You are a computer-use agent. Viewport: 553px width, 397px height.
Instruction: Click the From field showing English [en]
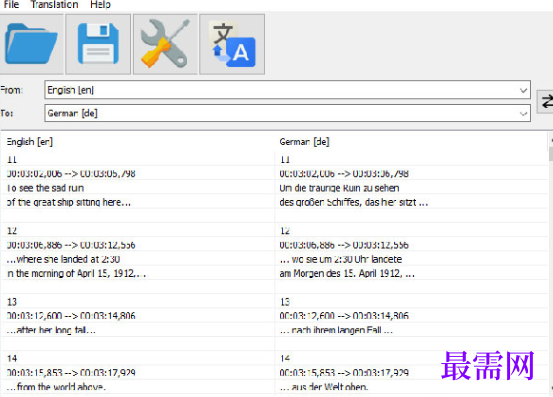(287, 90)
